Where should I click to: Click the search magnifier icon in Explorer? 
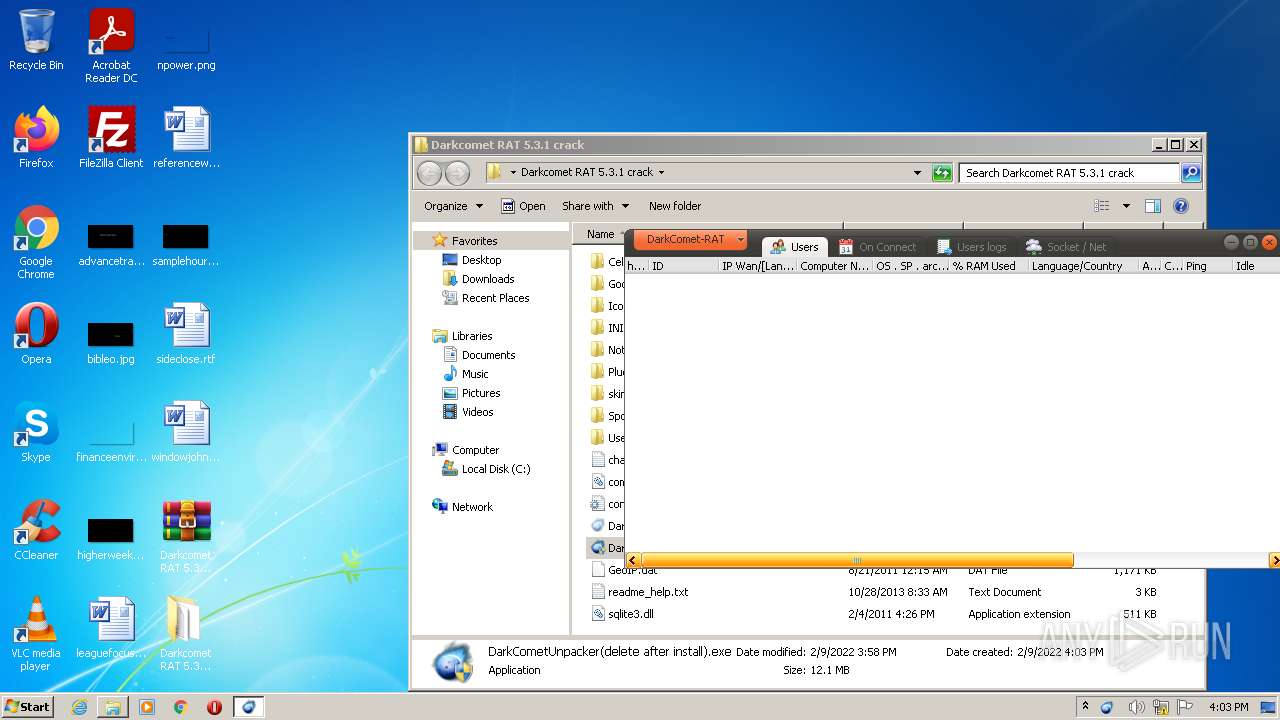click(x=1190, y=173)
